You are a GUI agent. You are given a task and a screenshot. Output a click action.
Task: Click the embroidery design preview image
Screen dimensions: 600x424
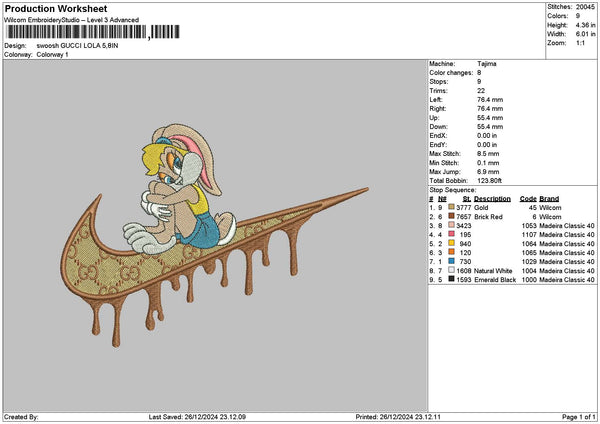click(214, 235)
